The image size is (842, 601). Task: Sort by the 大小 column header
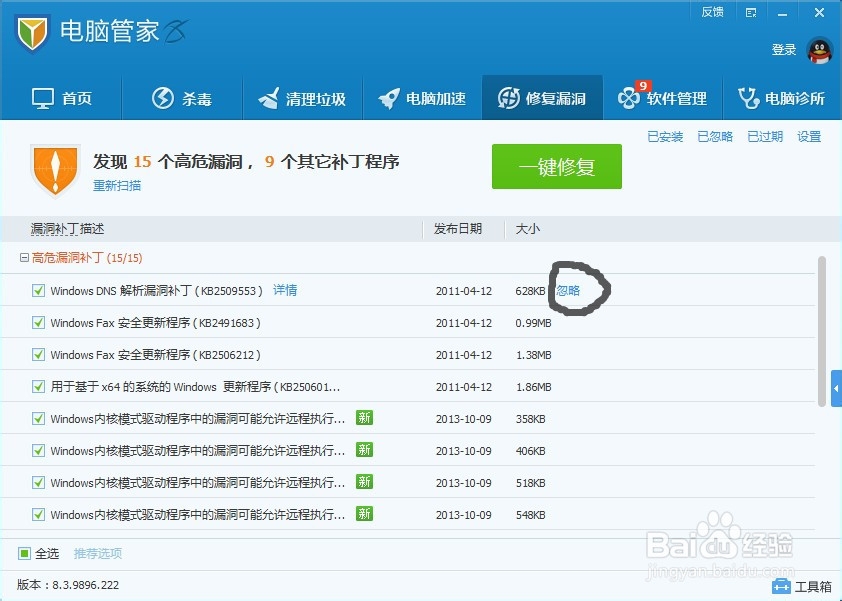pyautogui.click(x=527, y=229)
